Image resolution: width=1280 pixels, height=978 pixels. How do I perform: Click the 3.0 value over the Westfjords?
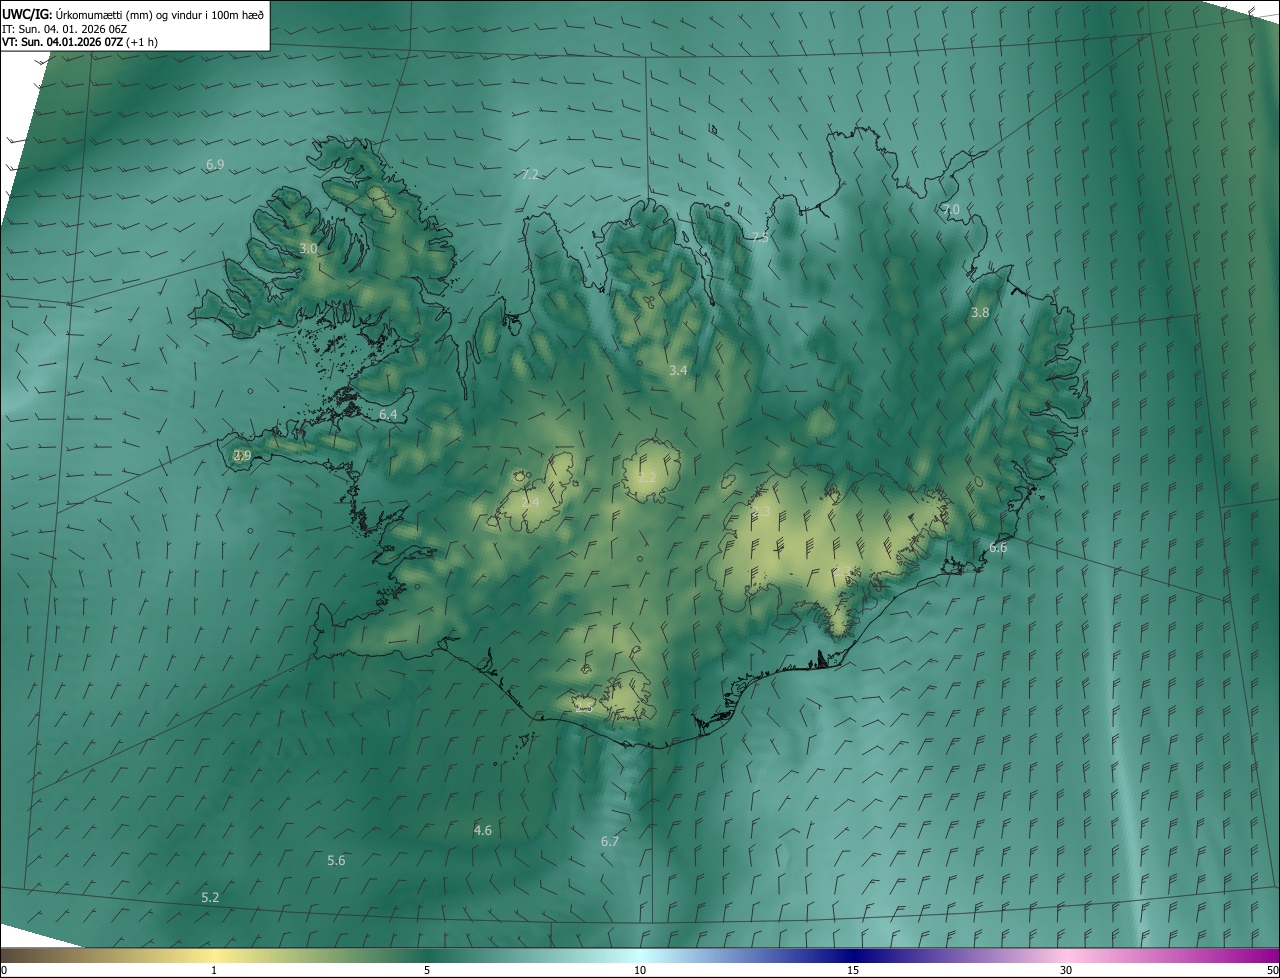[x=308, y=248]
